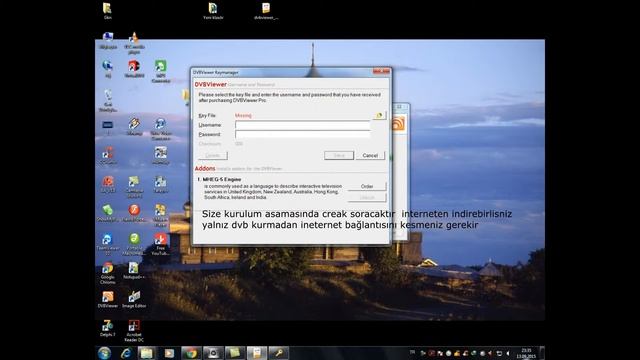The image size is (640, 360).
Task: Open the Nero desktop shortcut
Action: [x=134, y=69]
